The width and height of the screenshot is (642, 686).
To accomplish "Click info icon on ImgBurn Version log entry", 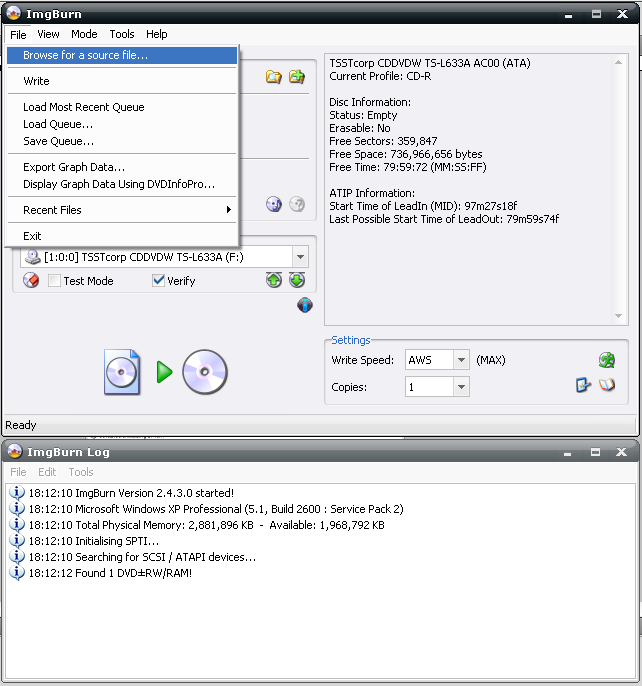I will tap(17, 493).
